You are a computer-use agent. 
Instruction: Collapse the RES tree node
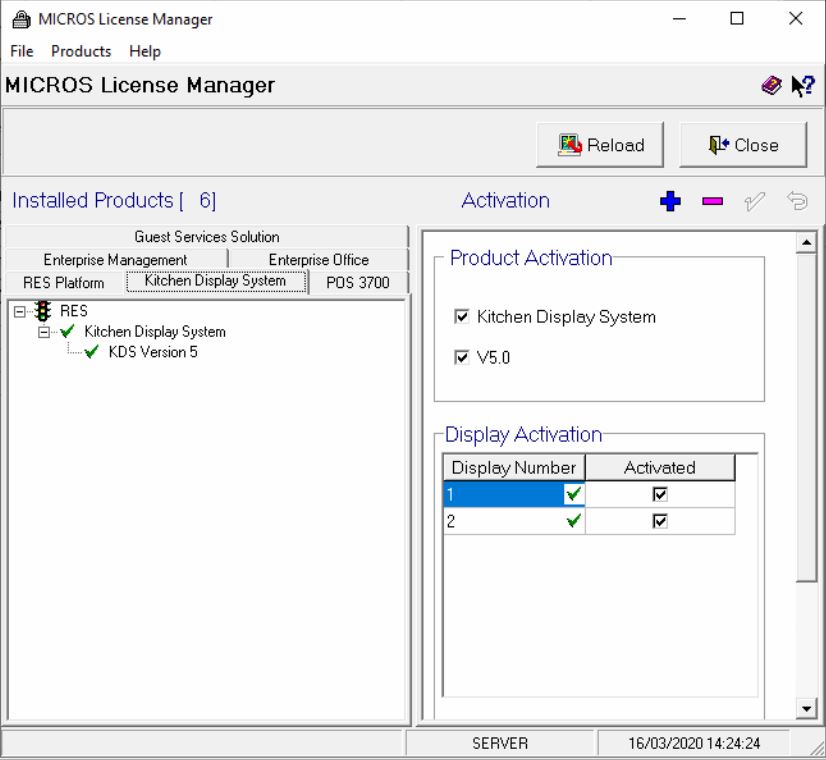pyautogui.click(x=19, y=312)
